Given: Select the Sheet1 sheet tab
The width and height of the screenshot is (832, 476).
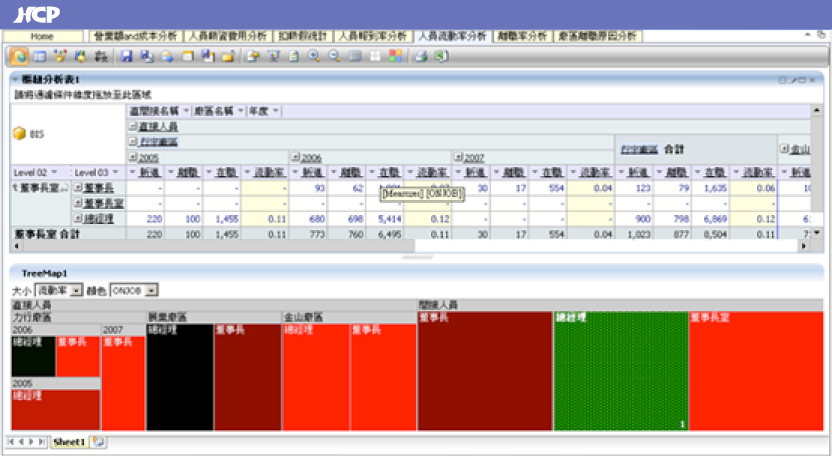Looking at the screenshot, I should point(68,441).
